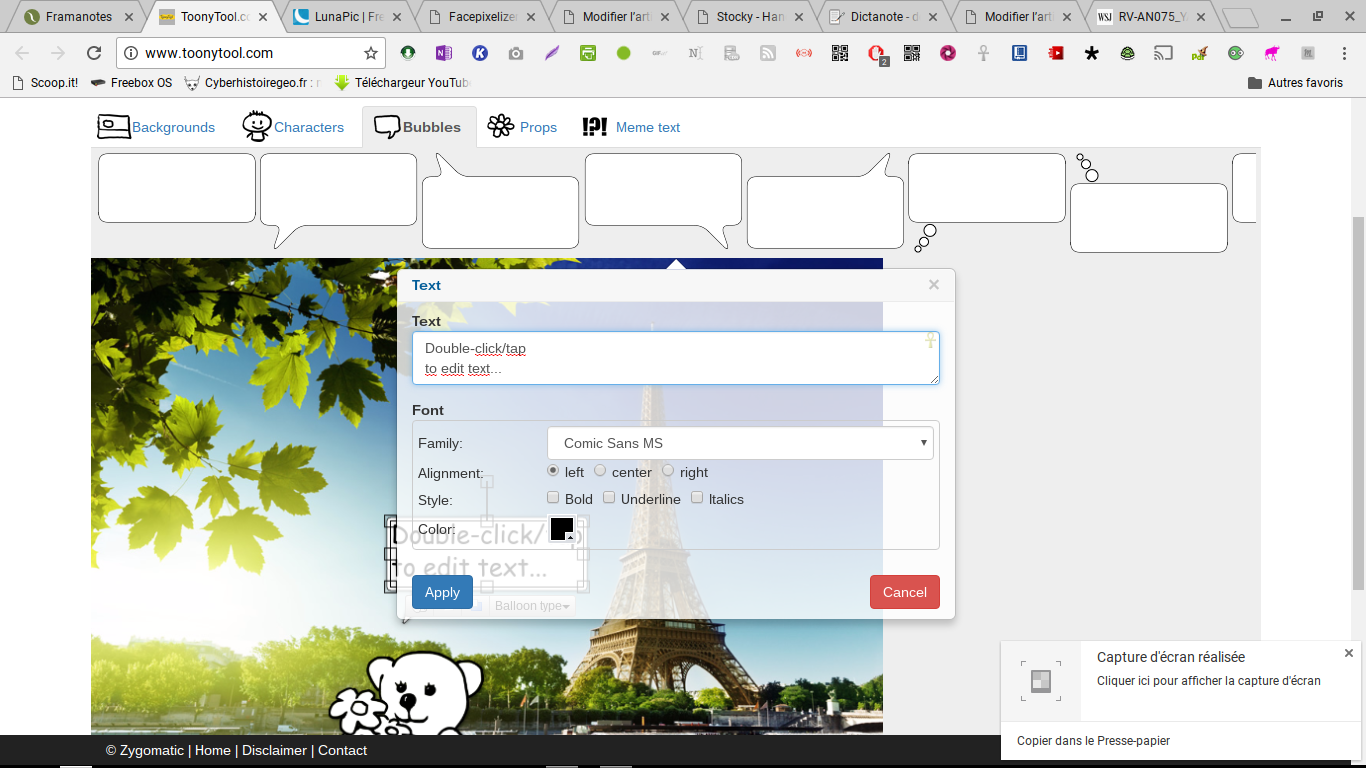Click the green circle extension icon
This screenshot has width=1366, height=768.
click(x=624, y=53)
